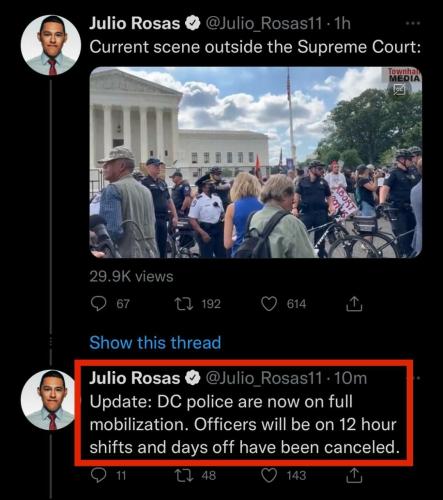Open the DC police full mobilization tweet text

244,424
